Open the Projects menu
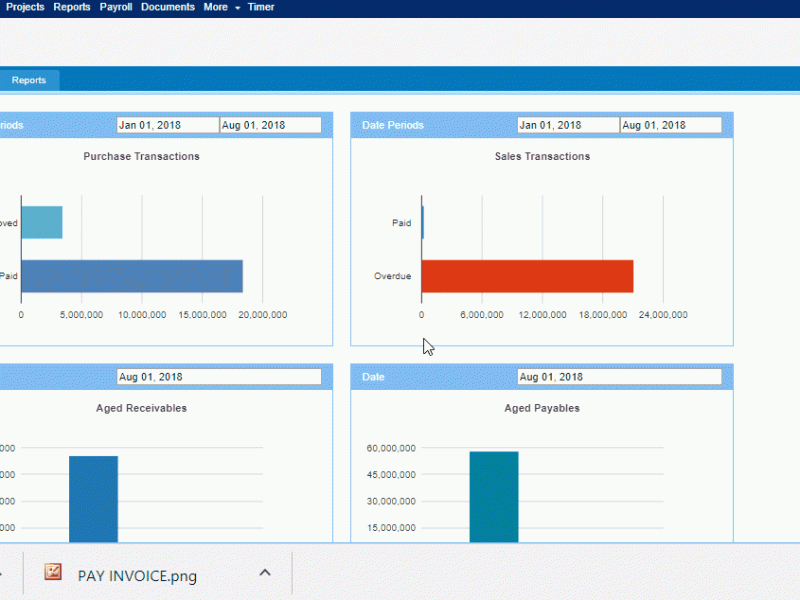Screen dimensions: 800x600 pos(25,7)
